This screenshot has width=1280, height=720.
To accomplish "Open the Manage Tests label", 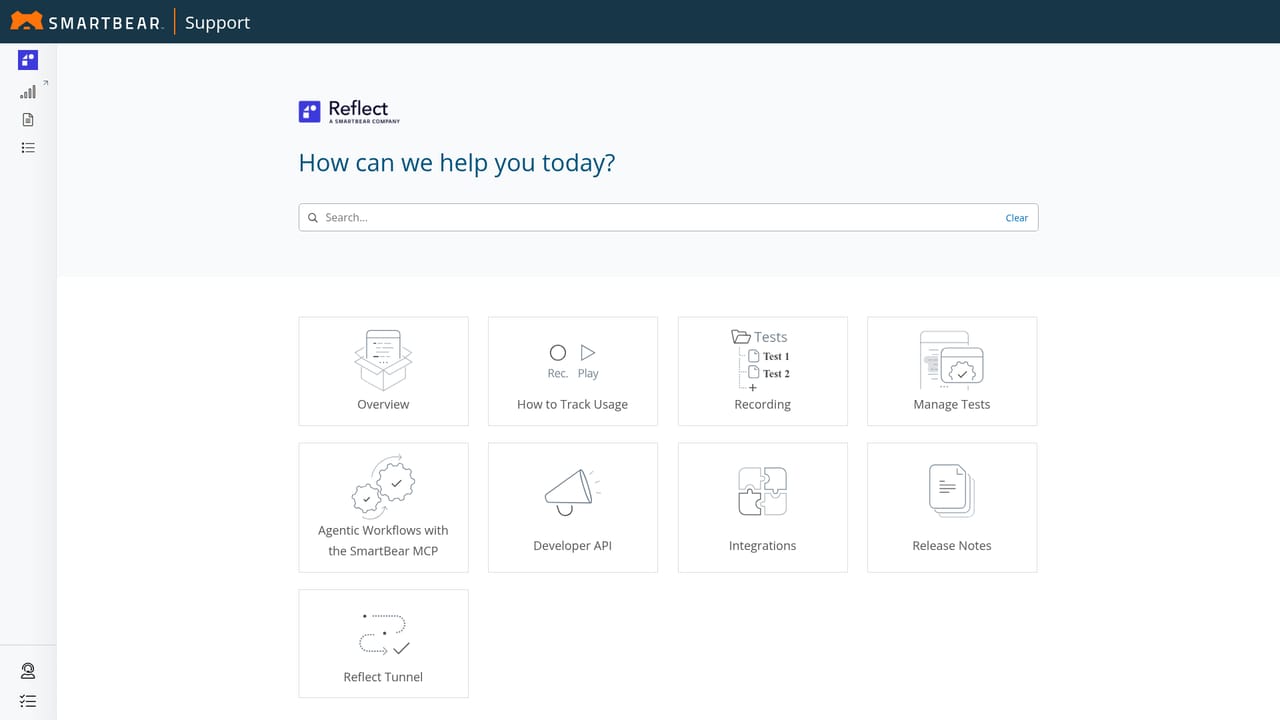I will [x=952, y=404].
